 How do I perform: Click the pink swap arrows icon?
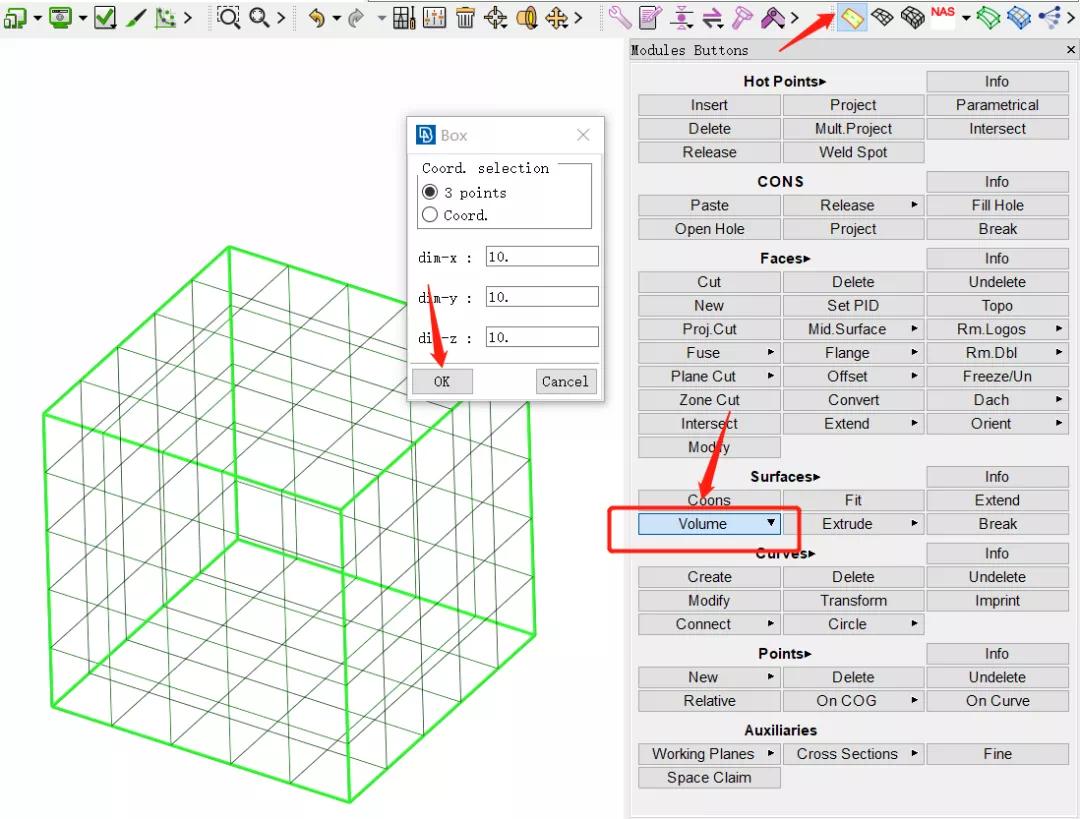click(712, 17)
